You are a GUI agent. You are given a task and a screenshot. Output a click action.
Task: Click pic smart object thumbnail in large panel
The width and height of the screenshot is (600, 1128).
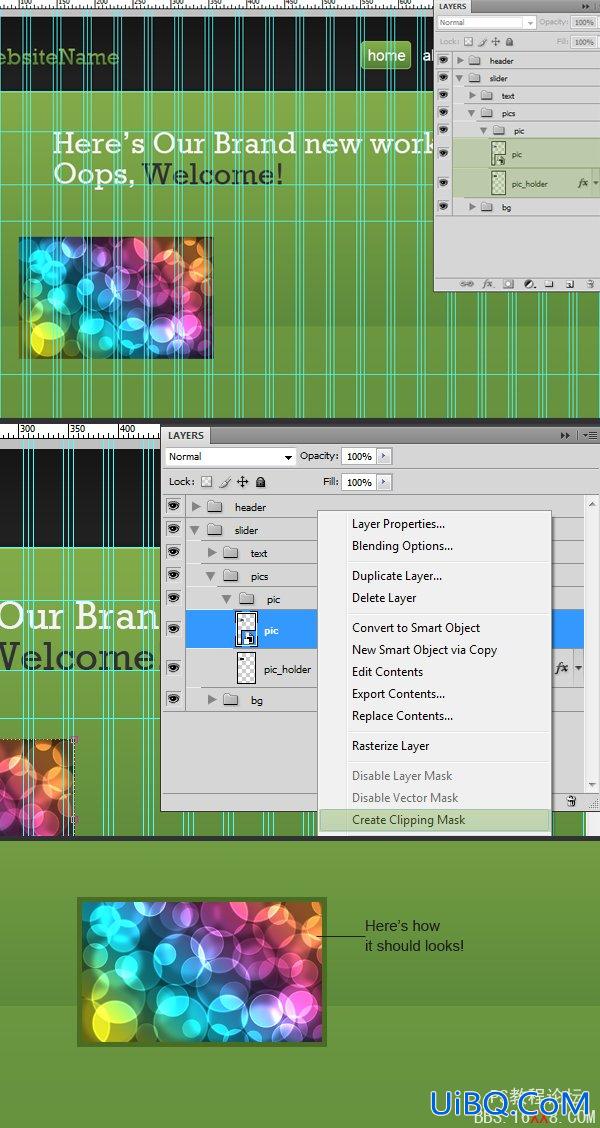pos(247,629)
